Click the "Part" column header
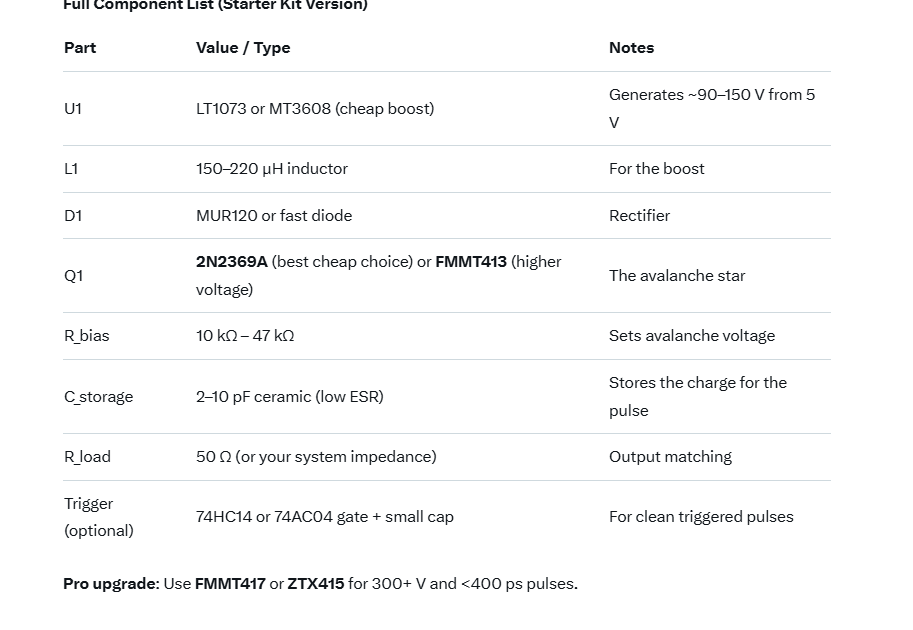This screenshot has height=630, width=913. (x=80, y=48)
